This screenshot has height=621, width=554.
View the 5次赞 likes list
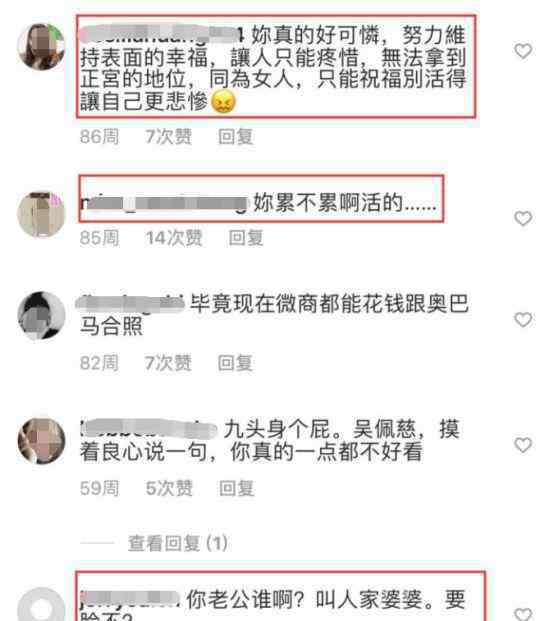(x=169, y=488)
